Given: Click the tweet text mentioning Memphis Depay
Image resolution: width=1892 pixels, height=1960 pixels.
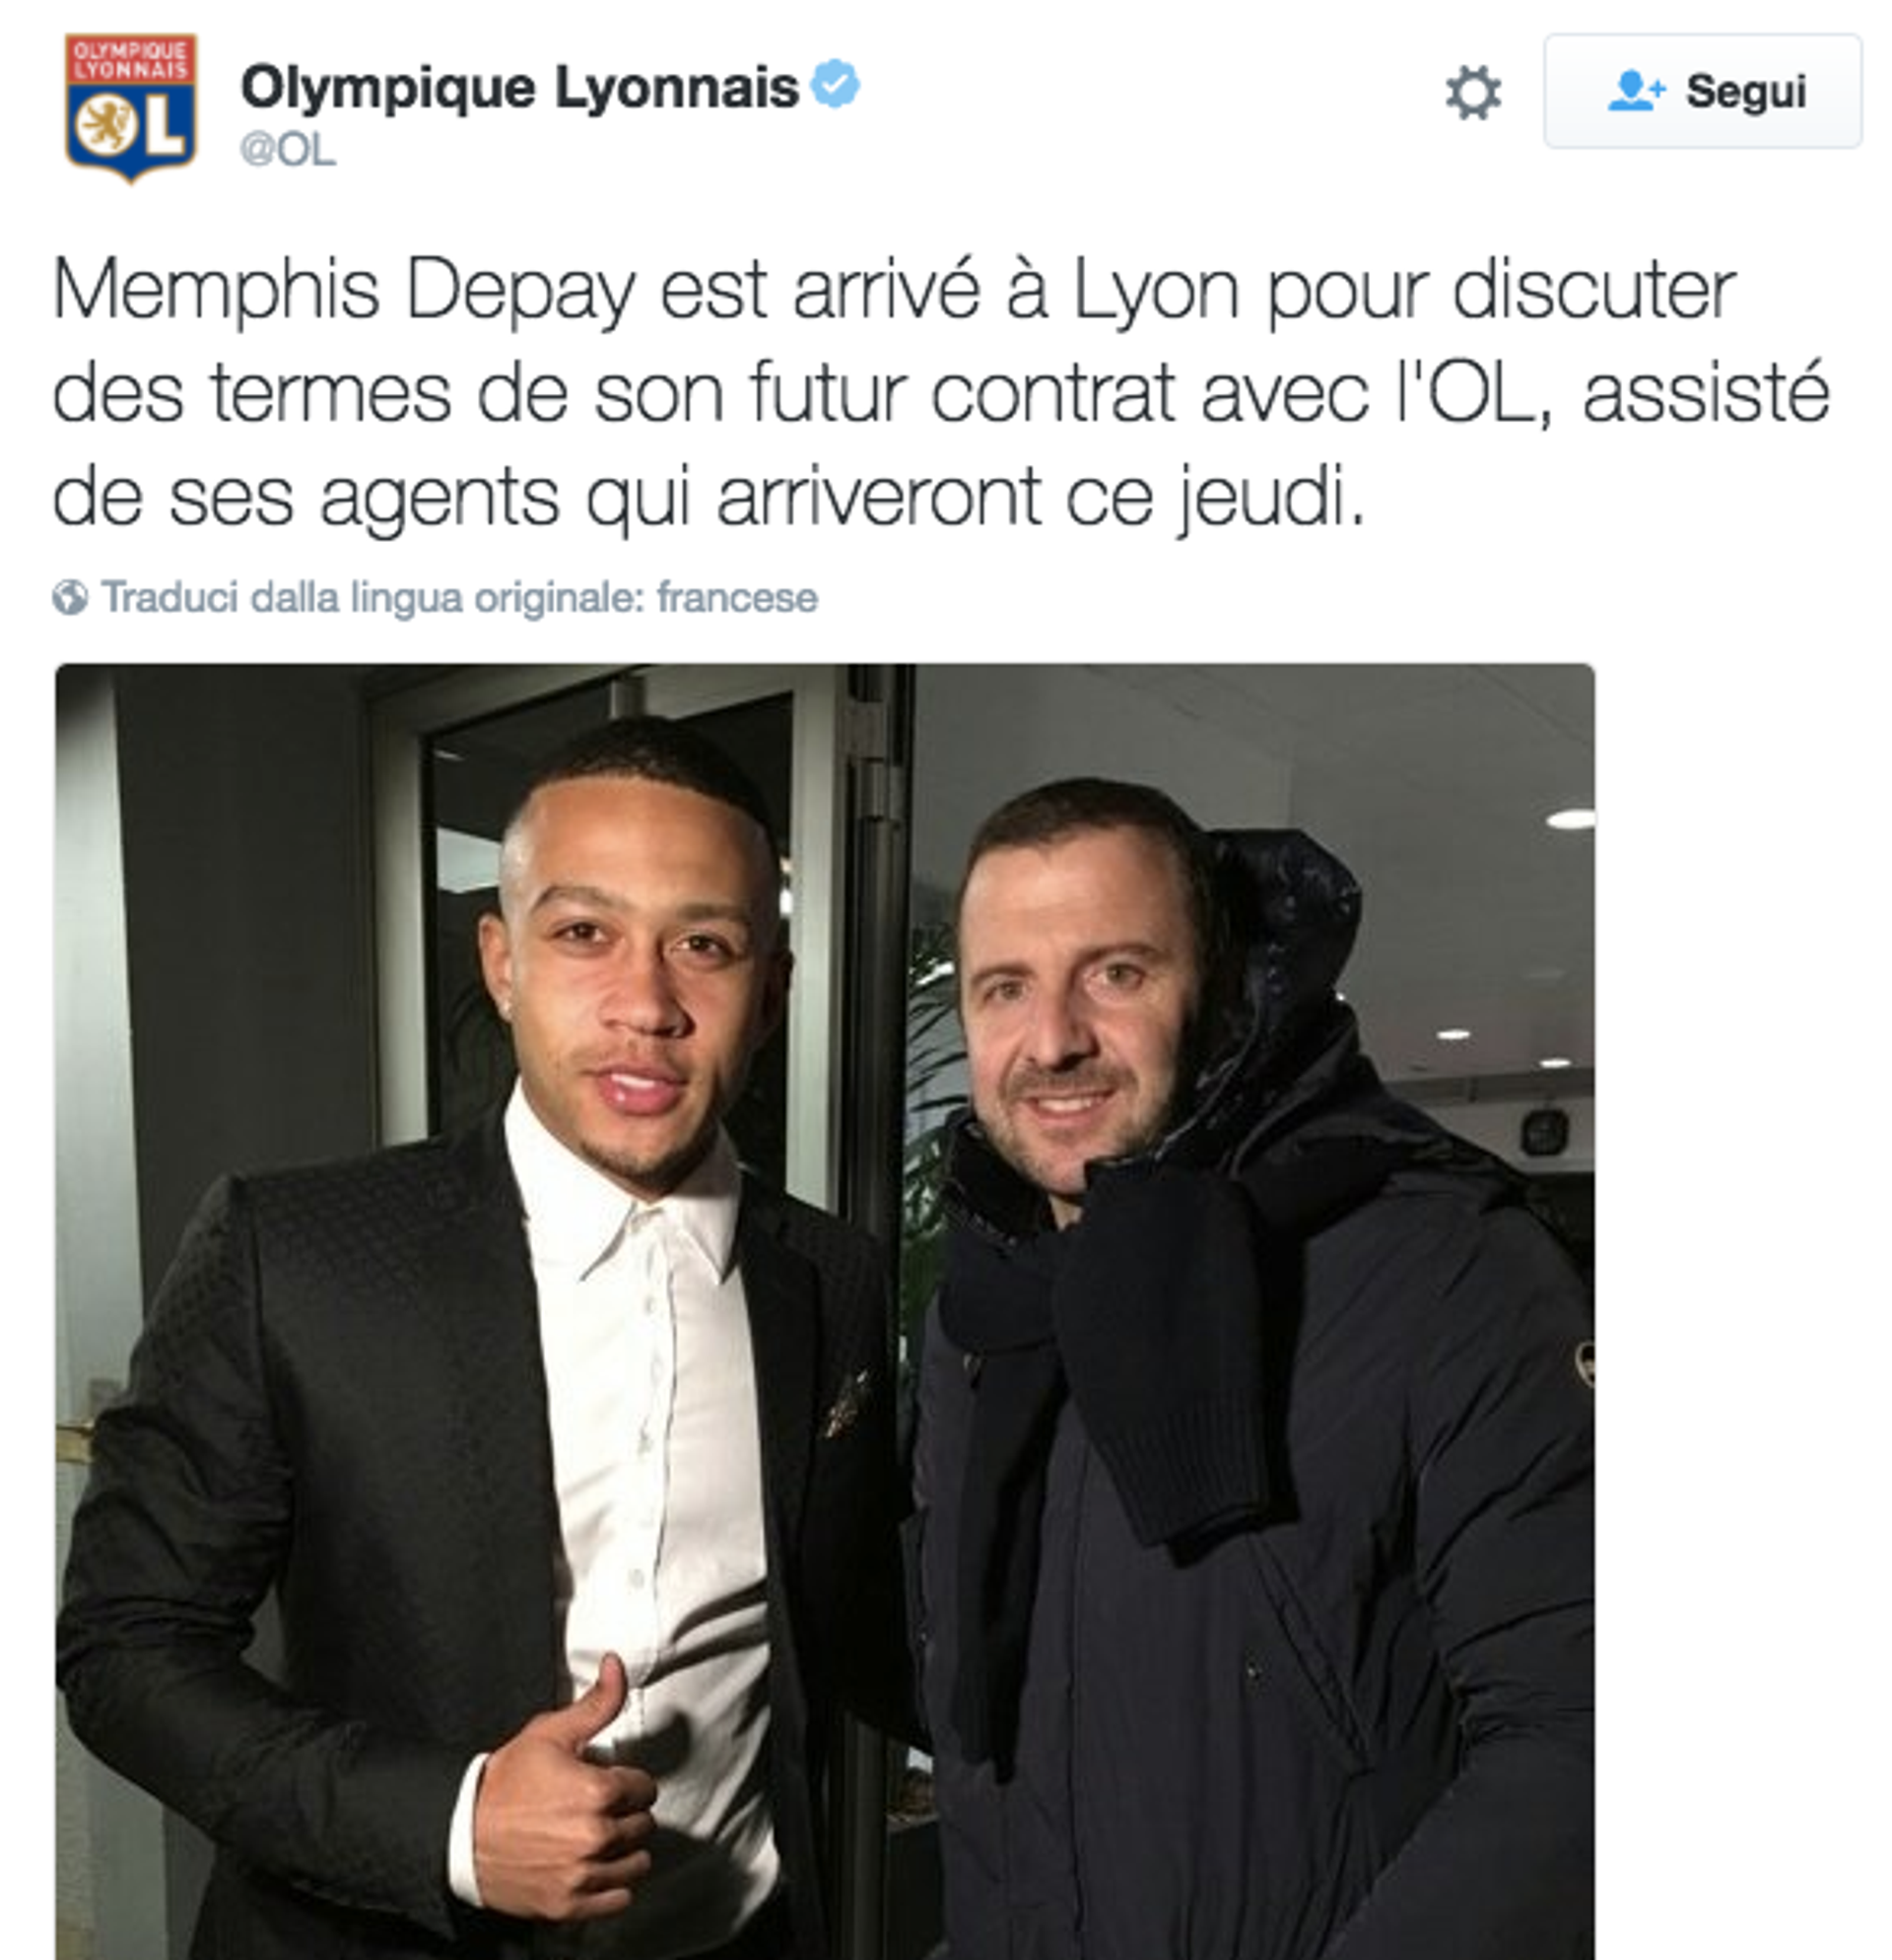Looking at the screenshot, I should [941, 393].
